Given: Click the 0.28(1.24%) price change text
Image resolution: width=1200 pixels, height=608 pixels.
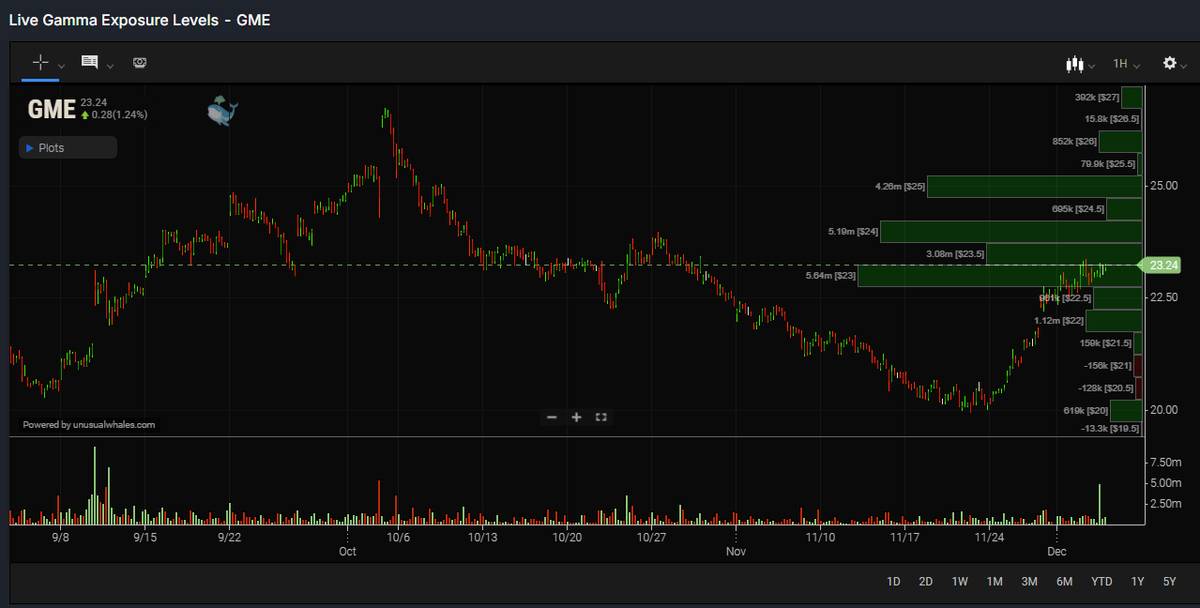Looking at the screenshot, I should (x=120, y=114).
